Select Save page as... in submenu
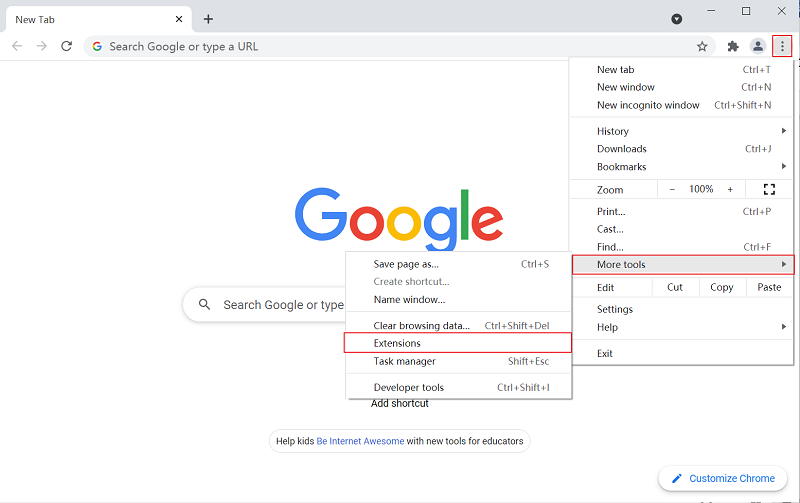Screen dimensions: 800x503 pyautogui.click(x=458, y=264)
